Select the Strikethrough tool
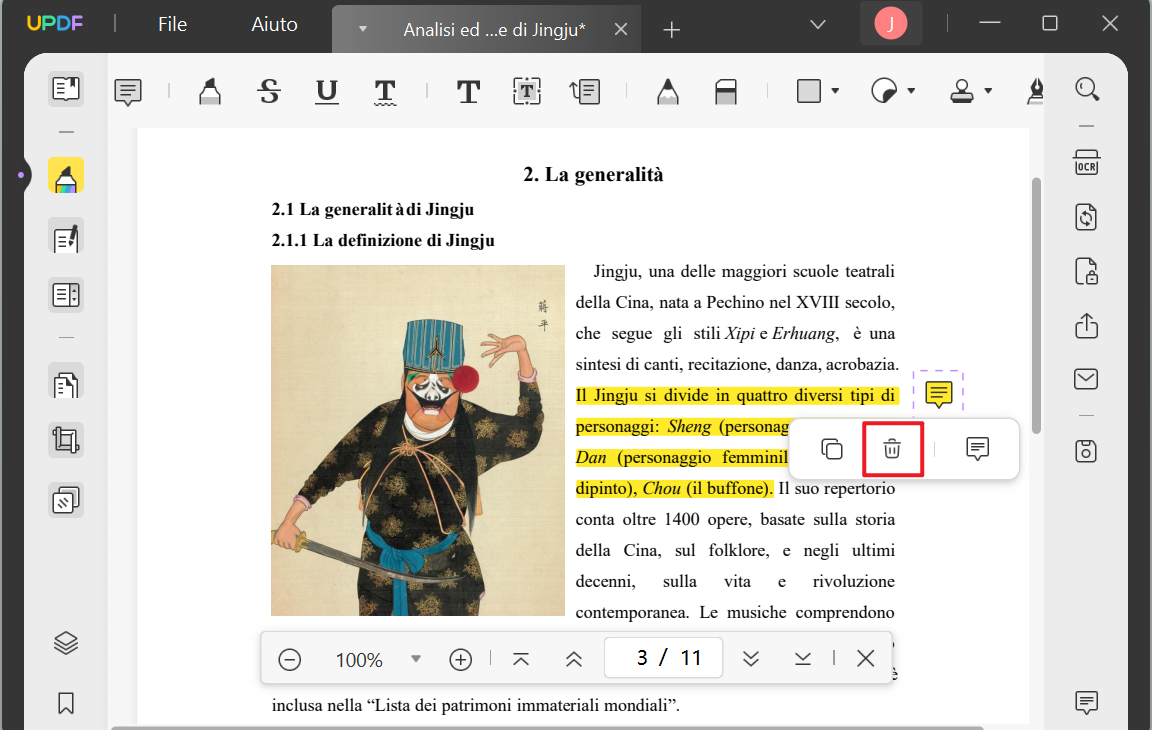Screen dimensions: 1152x730 click(x=269, y=92)
